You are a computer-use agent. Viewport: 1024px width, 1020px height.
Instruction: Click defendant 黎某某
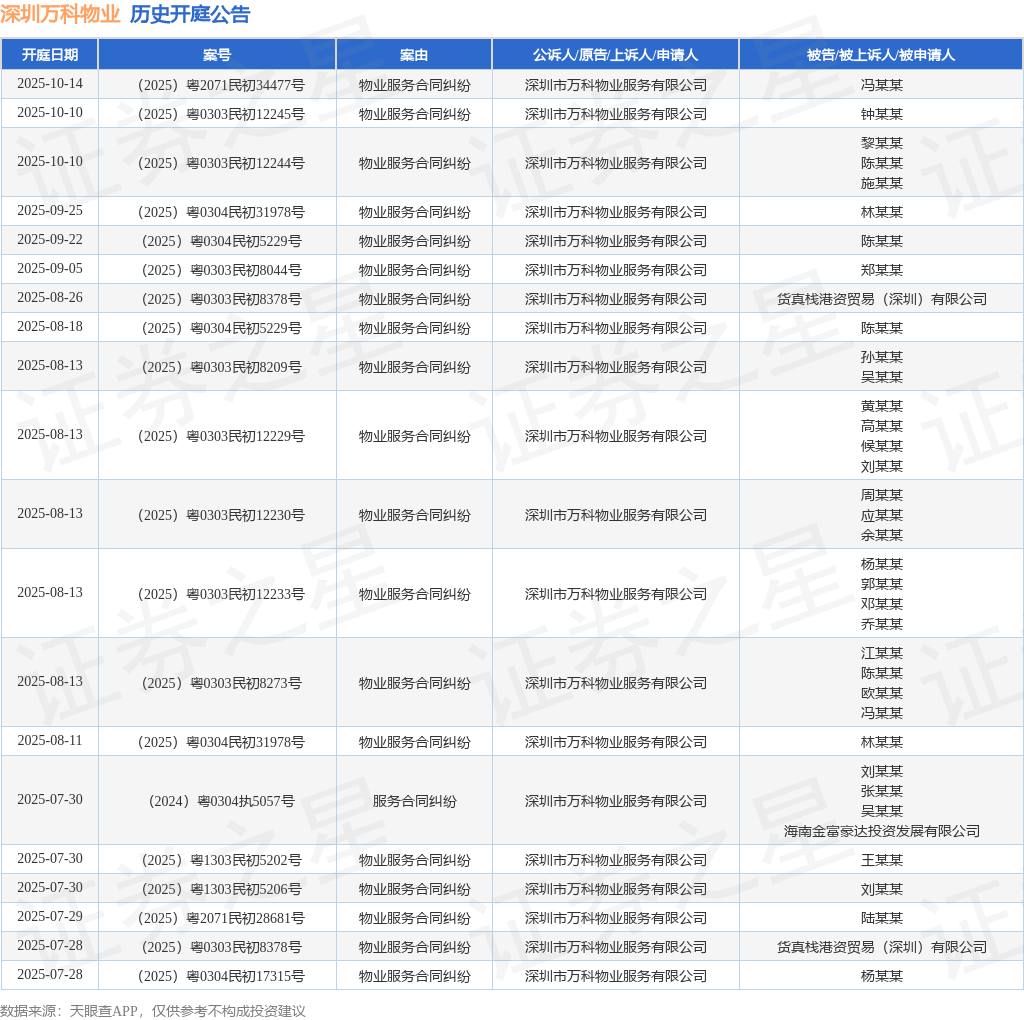point(882,143)
